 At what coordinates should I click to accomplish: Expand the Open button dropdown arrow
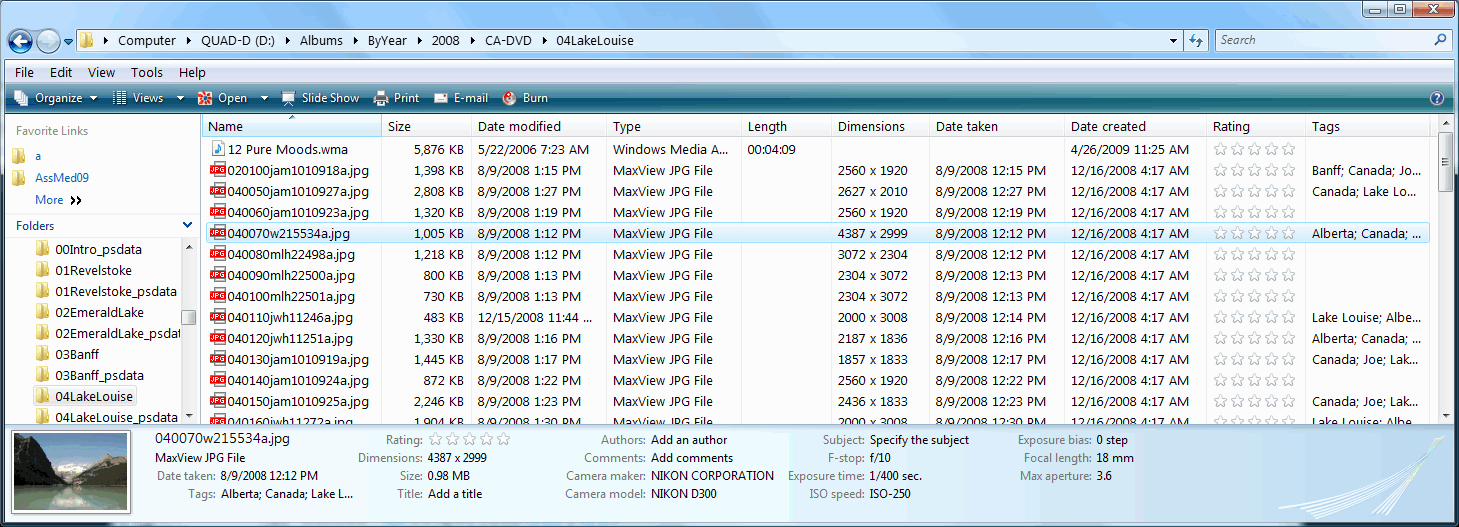point(264,98)
